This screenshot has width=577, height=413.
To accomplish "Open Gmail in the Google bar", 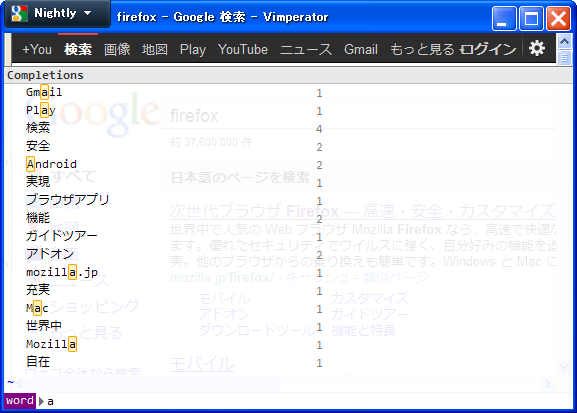I will point(361,49).
